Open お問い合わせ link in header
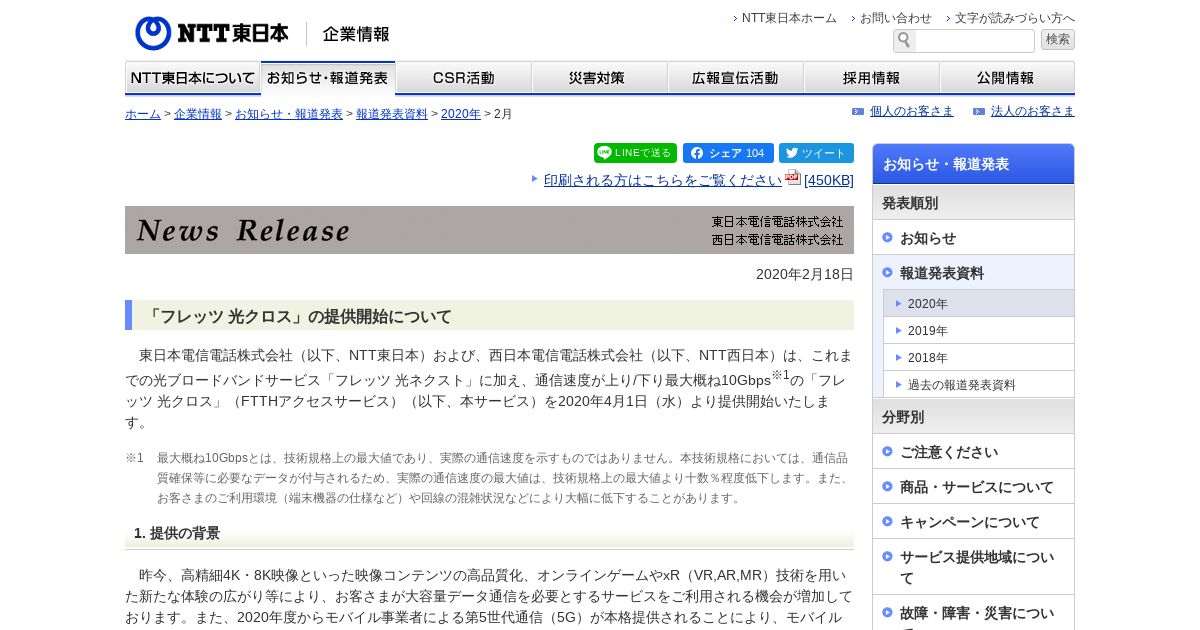The height and width of the screenshot is (630, 1200). (896, 18)
